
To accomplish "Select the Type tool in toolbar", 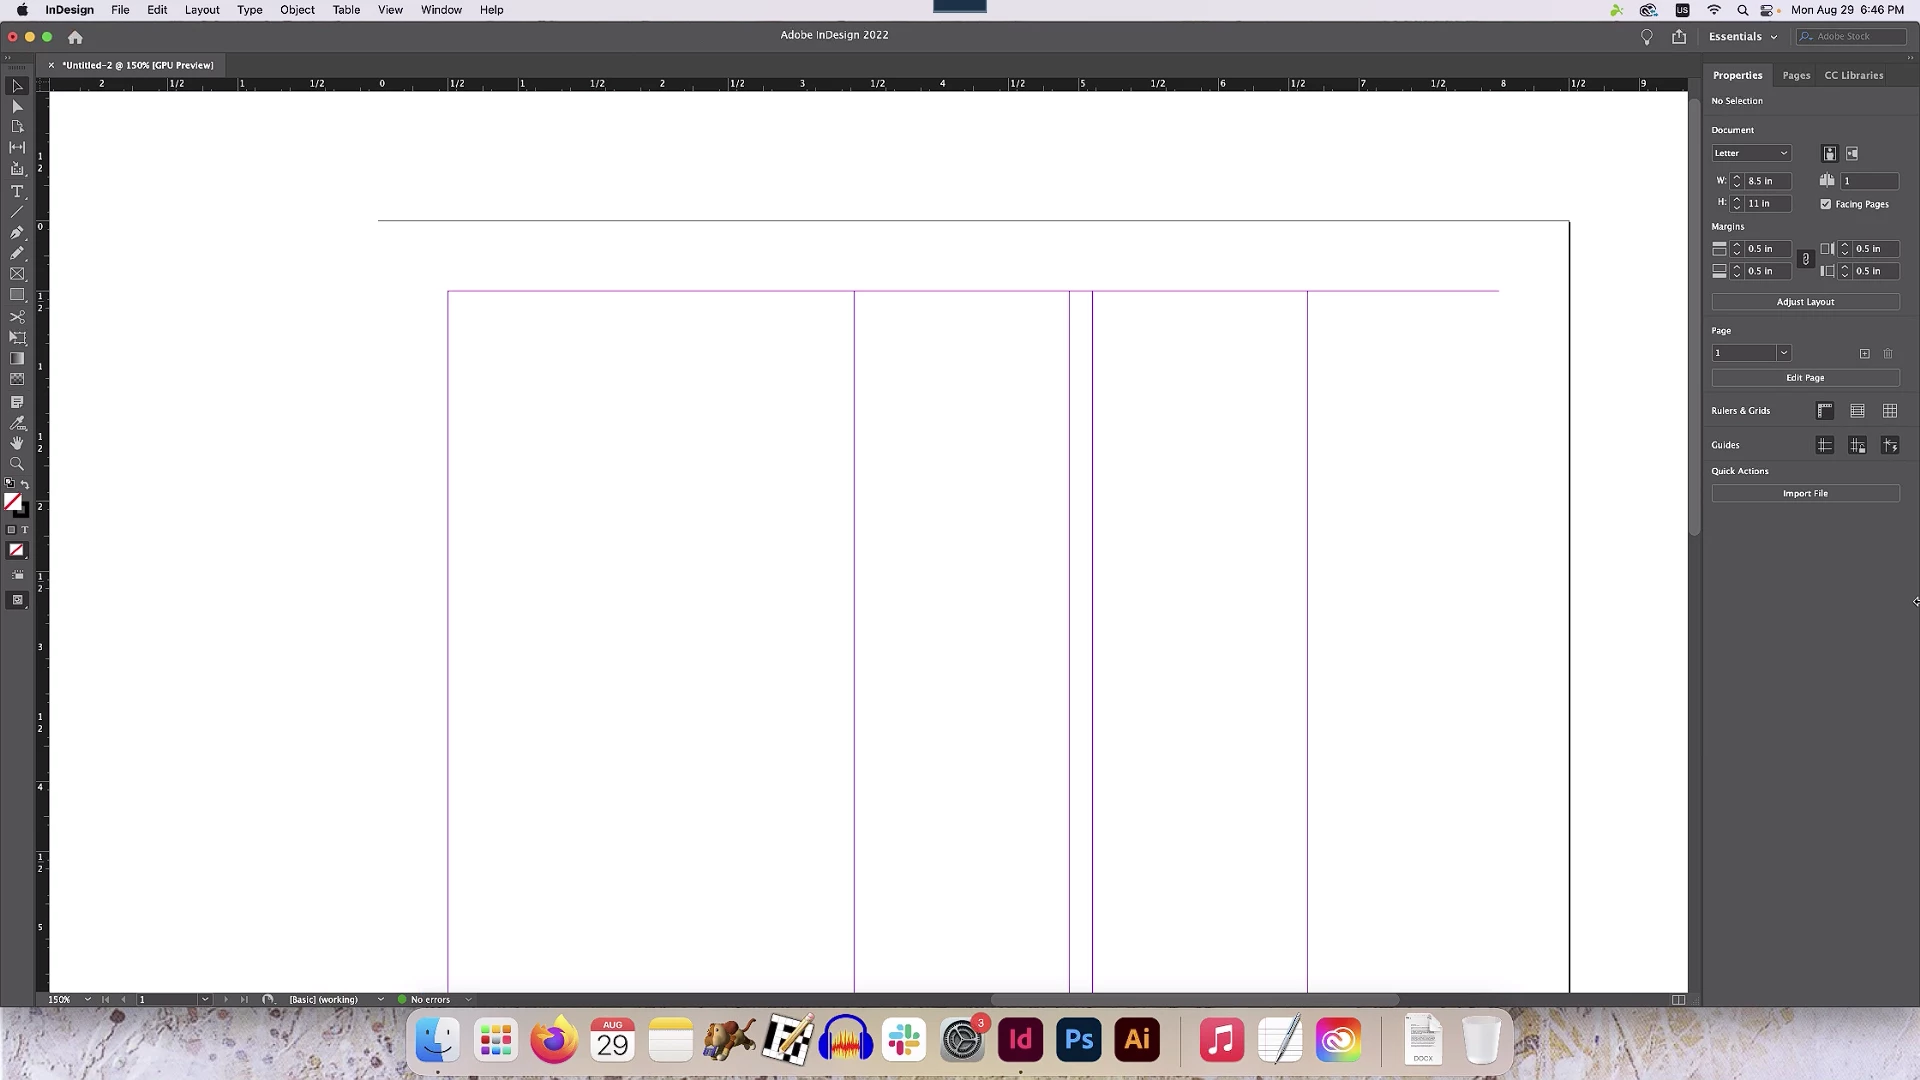I will pos(17,191).
